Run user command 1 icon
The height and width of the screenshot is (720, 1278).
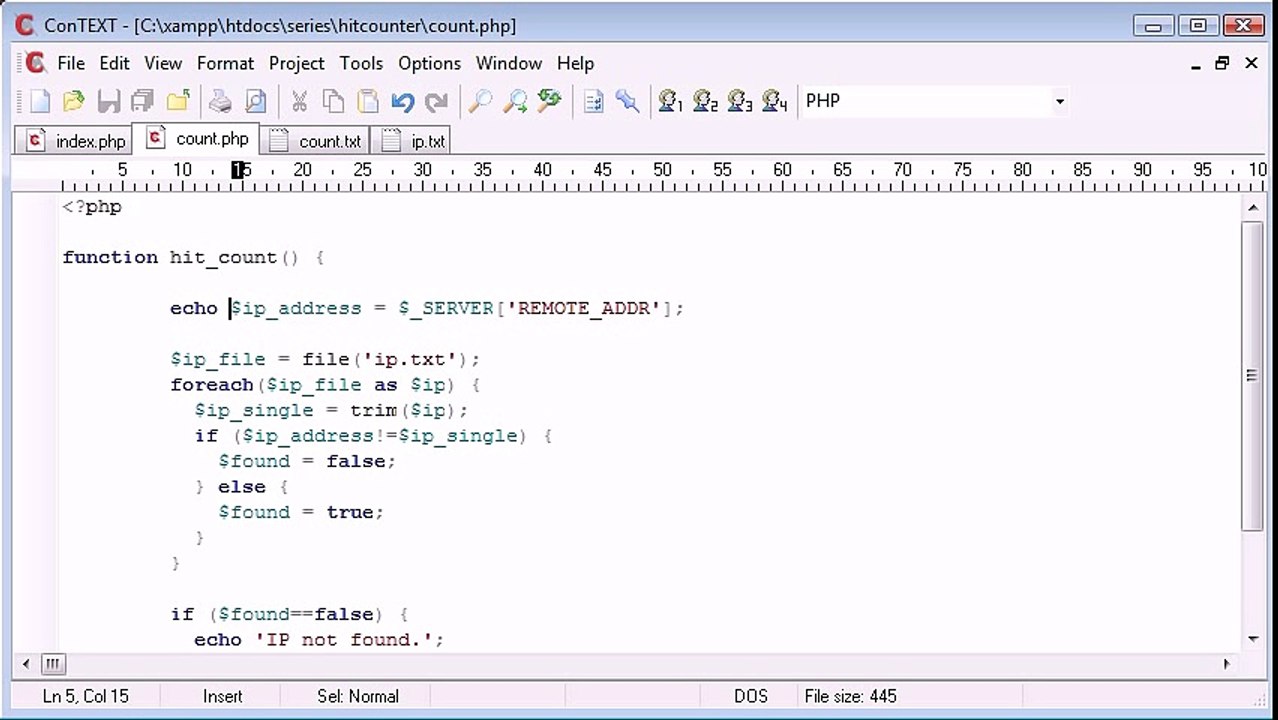[x=671, y=101]
